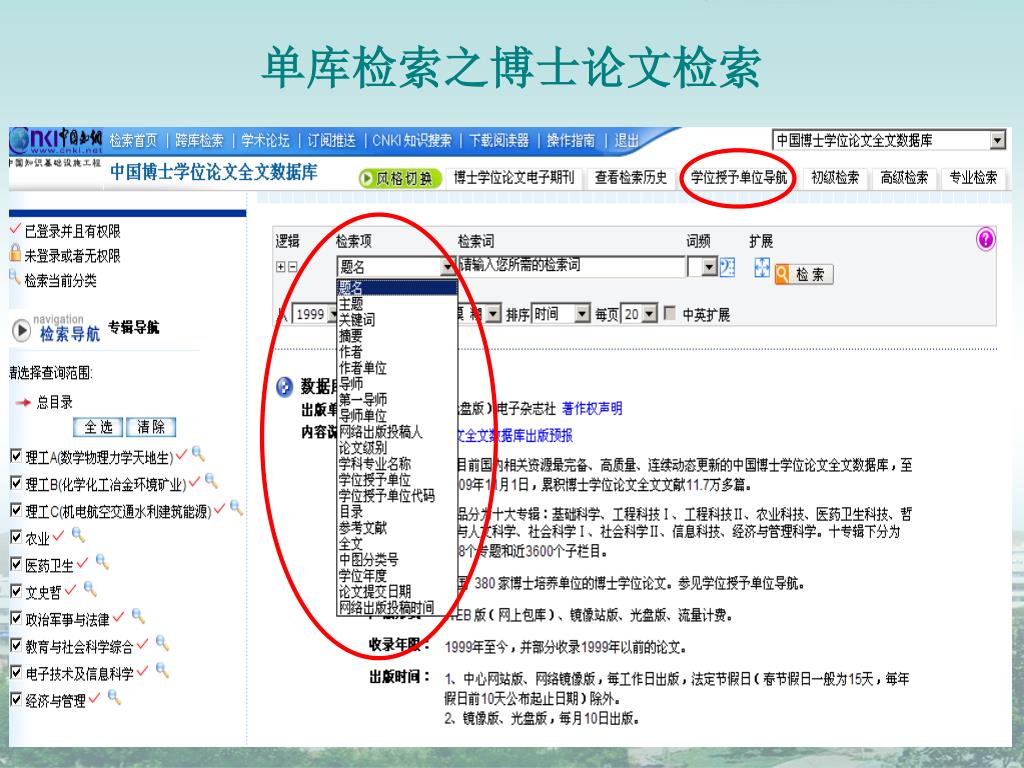Click the expand cross icon under 扩展

pyautogui.click(x=761, y=267)
